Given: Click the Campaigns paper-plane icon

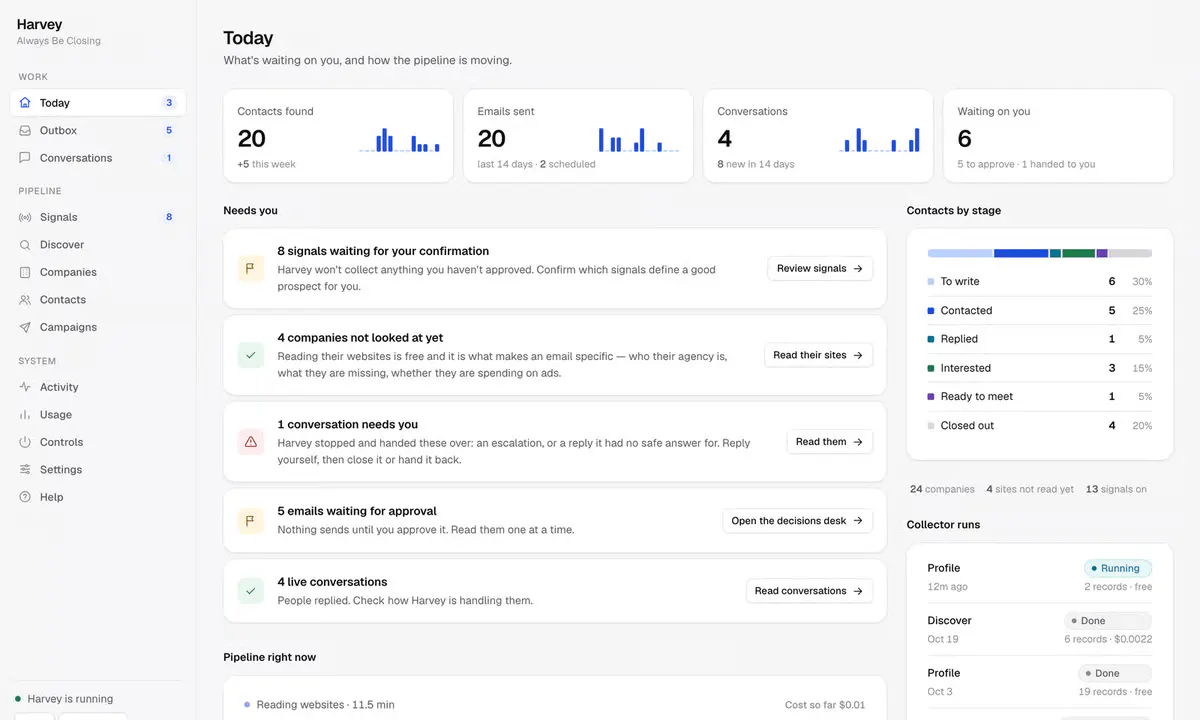Looking at the screenshot, I should click(x=25, y=327).
